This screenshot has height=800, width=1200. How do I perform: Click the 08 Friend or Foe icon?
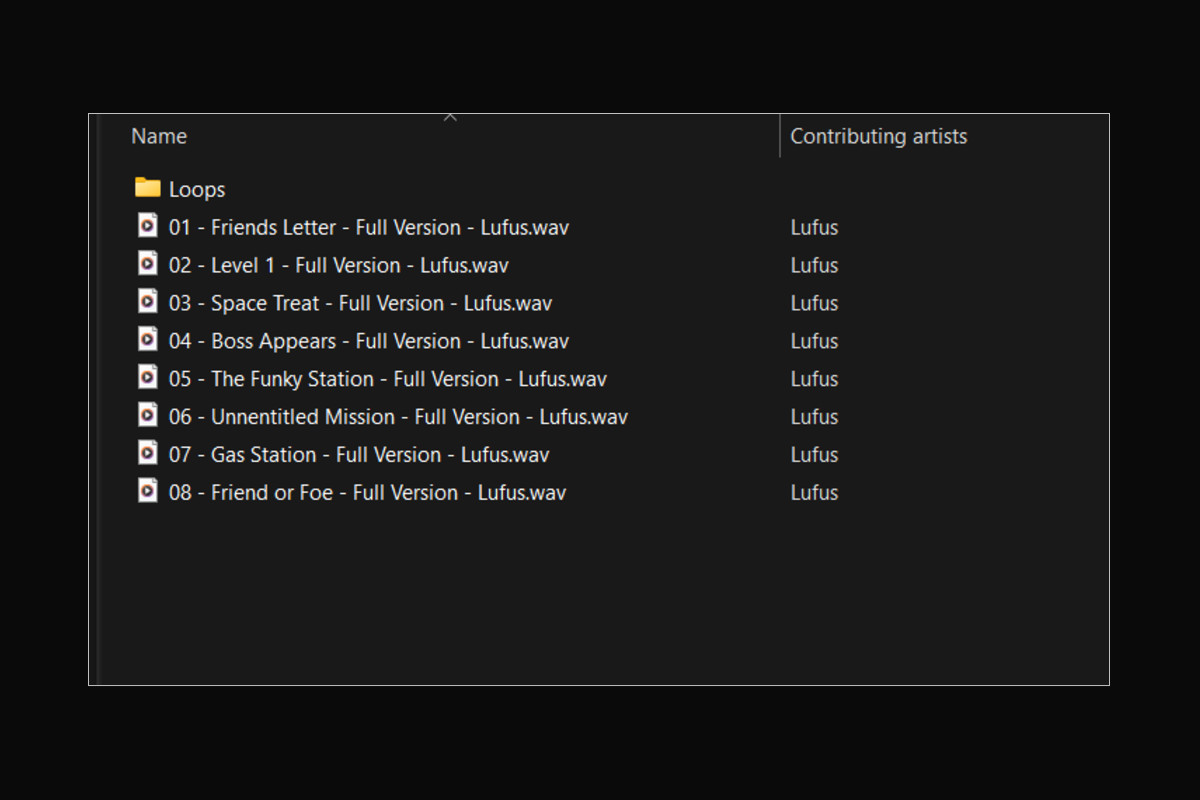pyautogui.click(x=148, y=492)
